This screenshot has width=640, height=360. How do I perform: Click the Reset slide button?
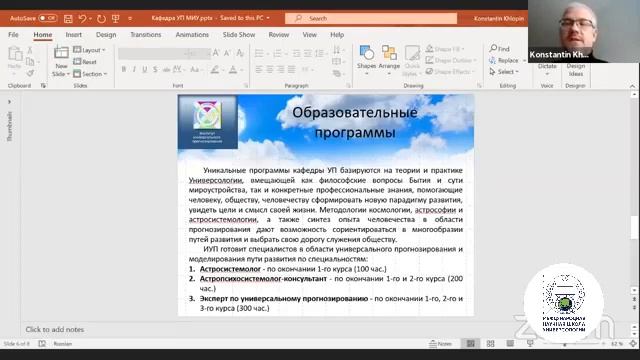pyautogui.click(x=85, y=62)
